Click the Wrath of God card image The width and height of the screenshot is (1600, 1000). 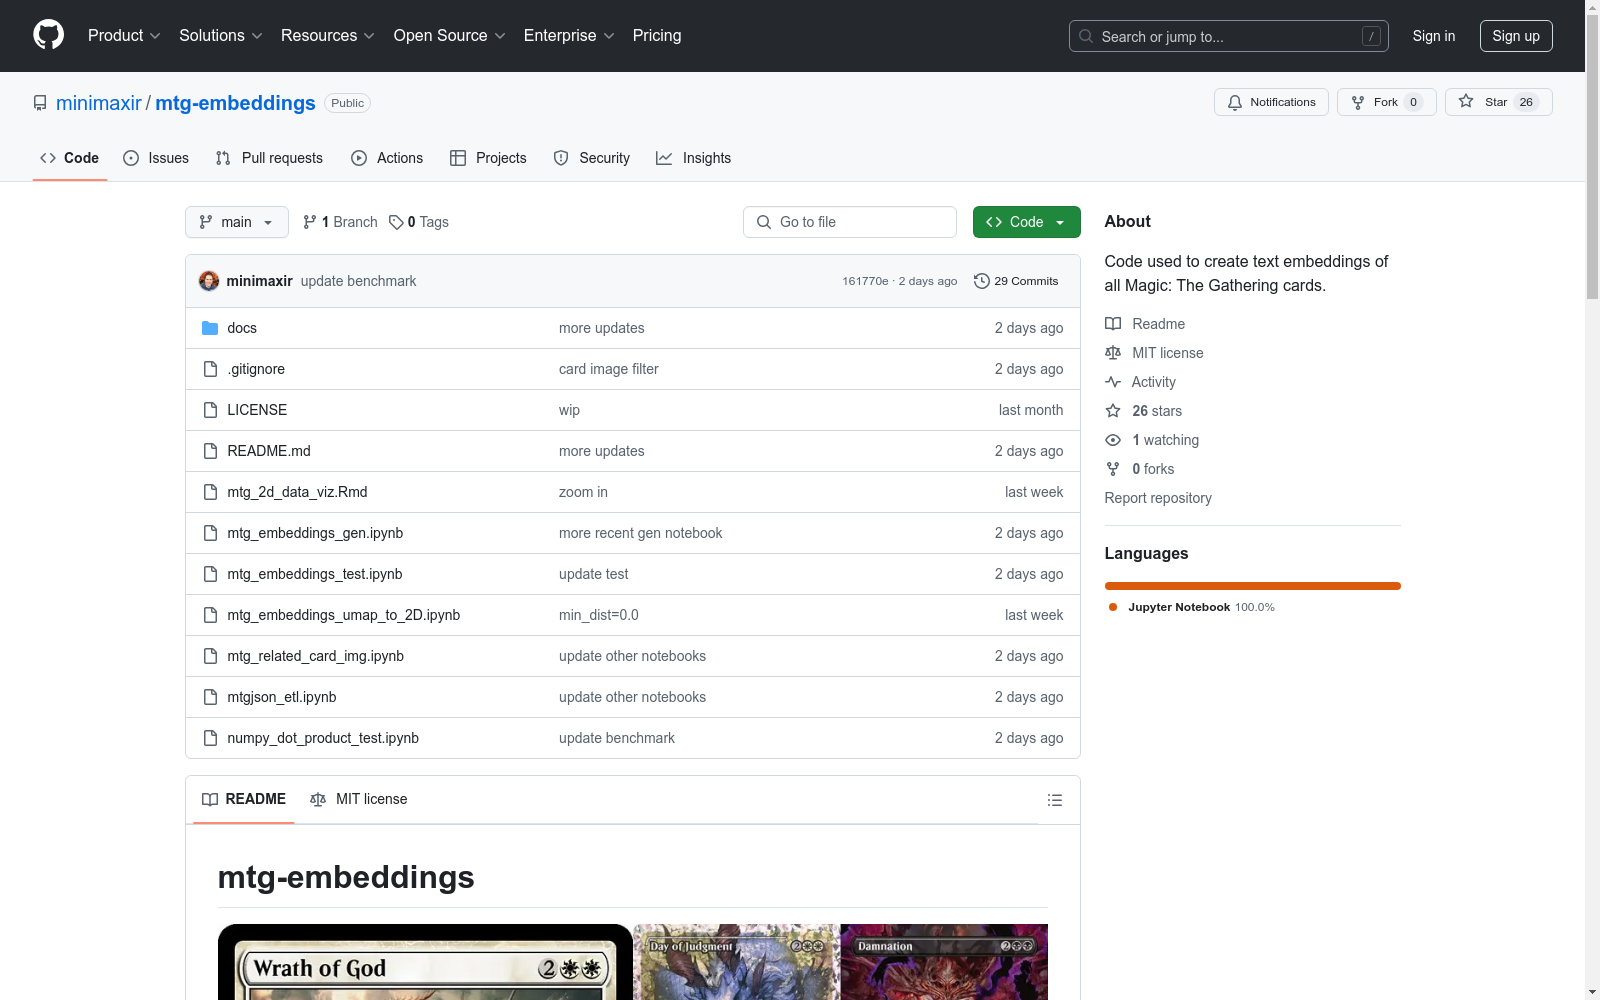tap(425, 962)
